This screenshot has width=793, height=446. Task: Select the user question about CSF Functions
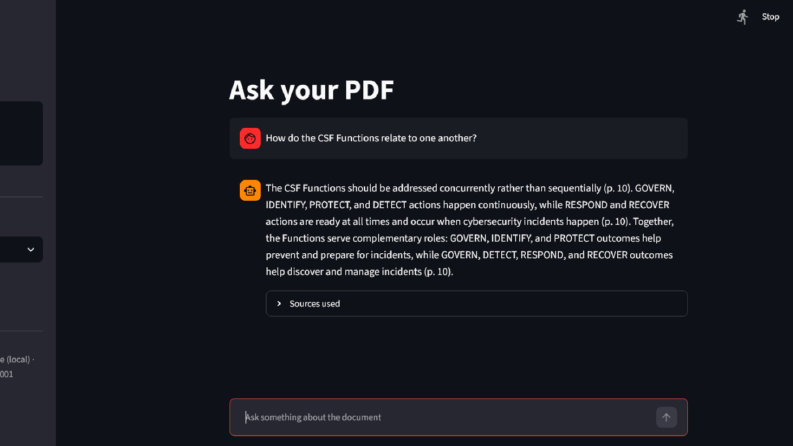[x=371, y=138]
